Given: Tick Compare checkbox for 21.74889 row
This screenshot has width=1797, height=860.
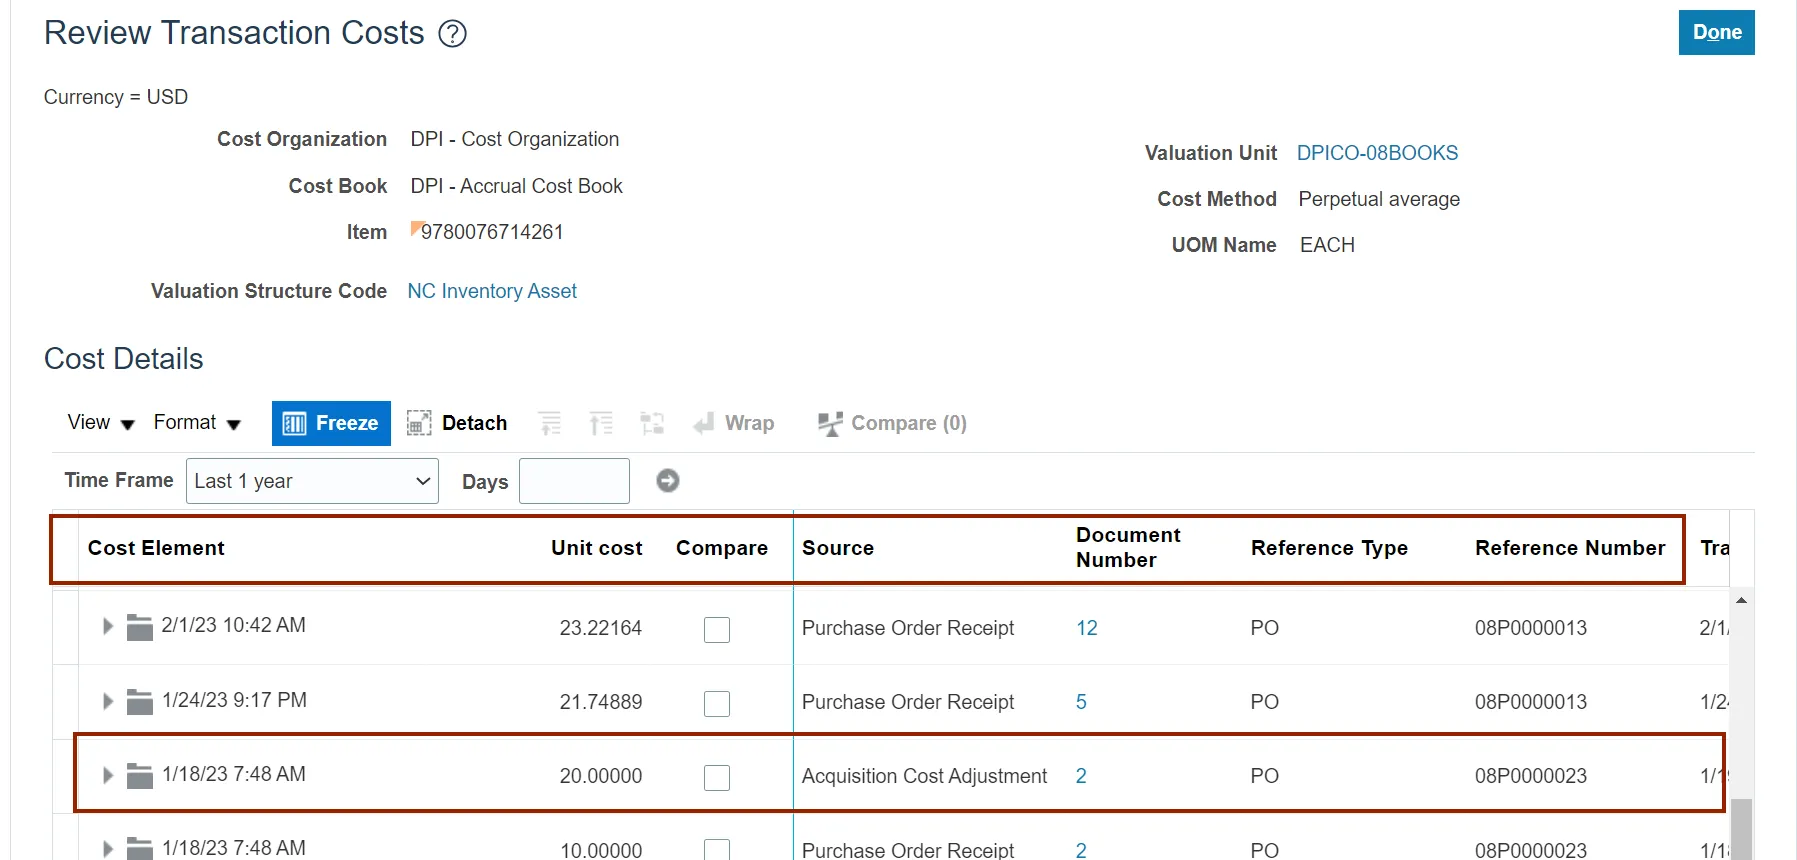Looking at the screenshot, I should (x=717, y=703).
